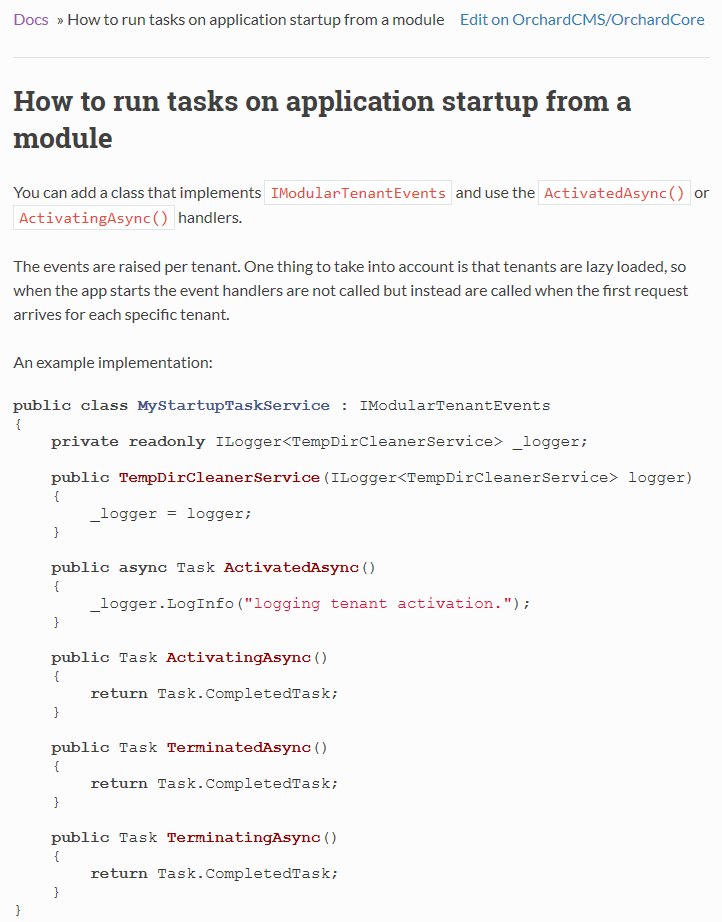Click the "_logger = logger;" assignment line
Screen dimensions: 722x922
(171, 514)
